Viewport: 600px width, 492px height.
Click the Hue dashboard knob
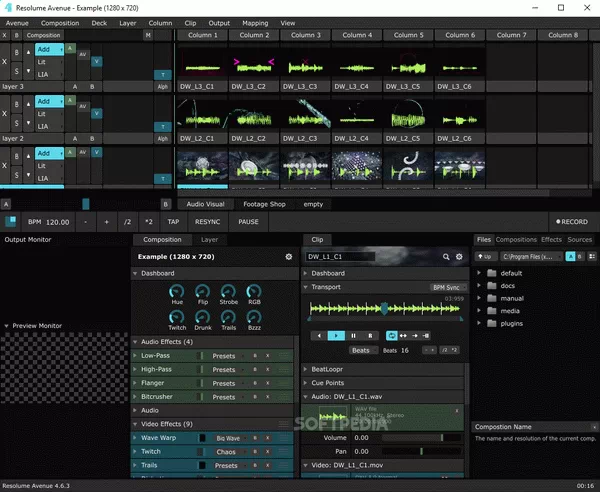click(177, 292)
